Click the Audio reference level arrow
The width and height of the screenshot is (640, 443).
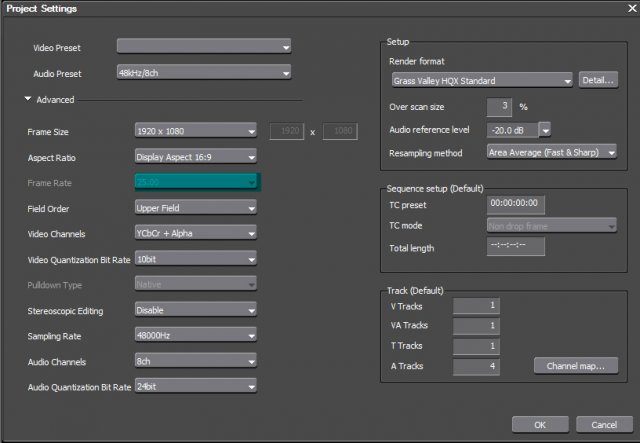point(545,129)
